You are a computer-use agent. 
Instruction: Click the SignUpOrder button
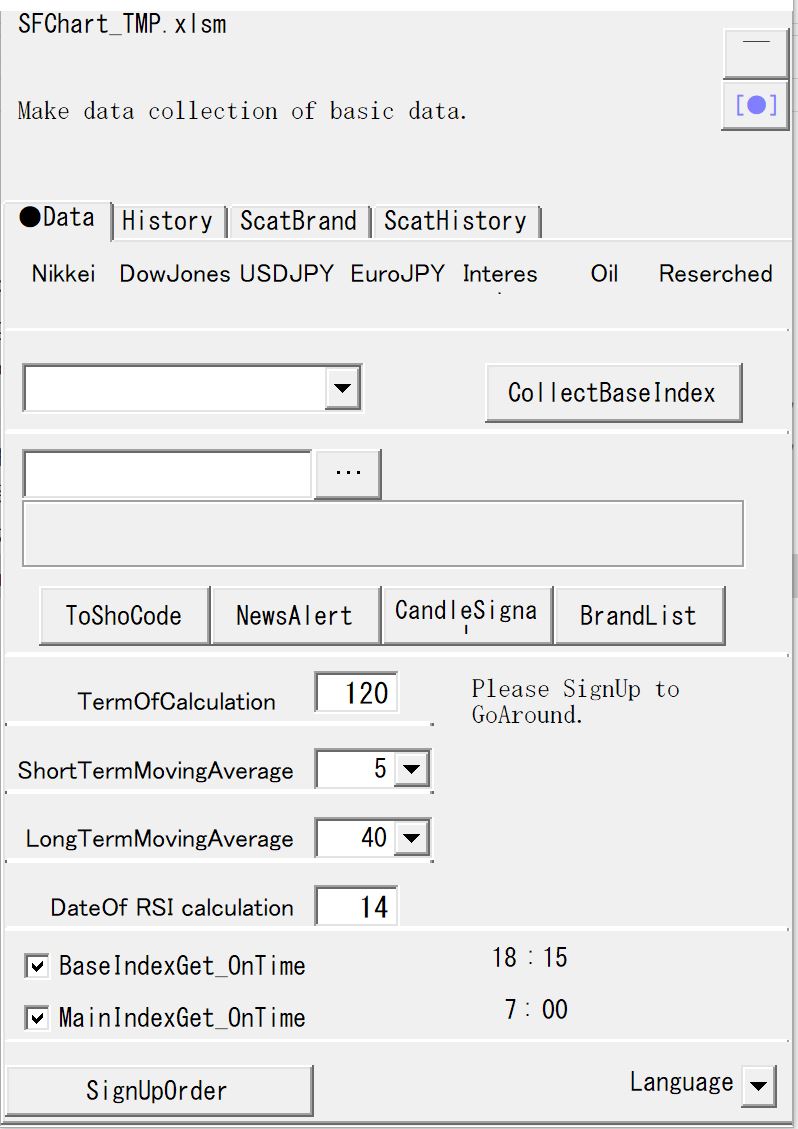[x=158, y=1090]
